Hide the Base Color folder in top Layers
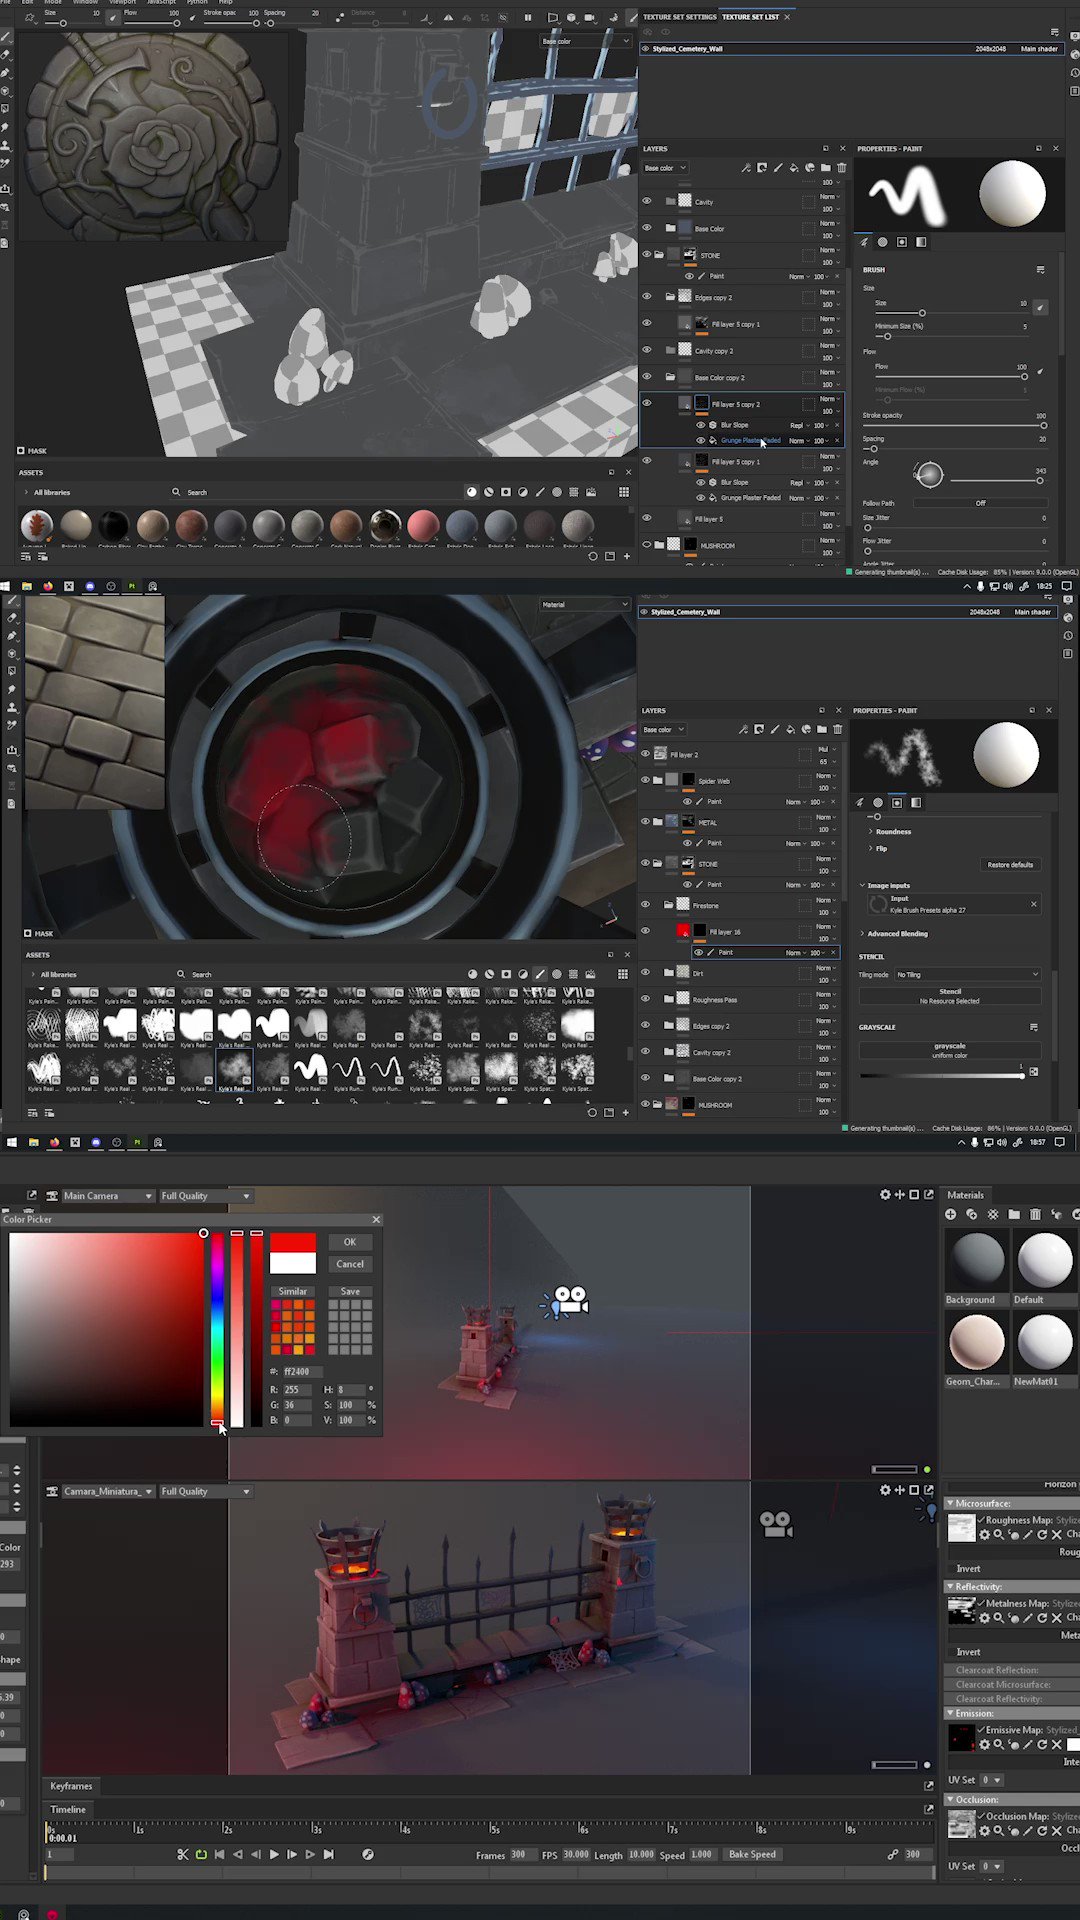 (646, 228)
